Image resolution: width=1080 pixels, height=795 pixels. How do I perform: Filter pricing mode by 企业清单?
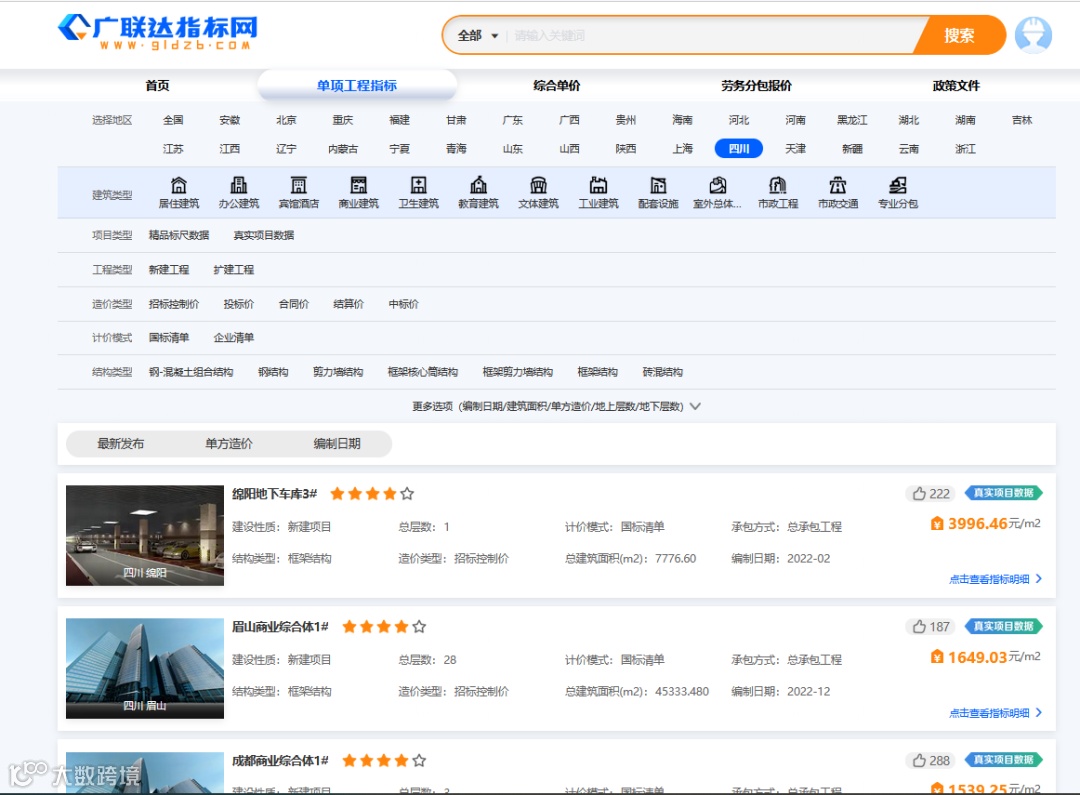(x=233, y=338)
